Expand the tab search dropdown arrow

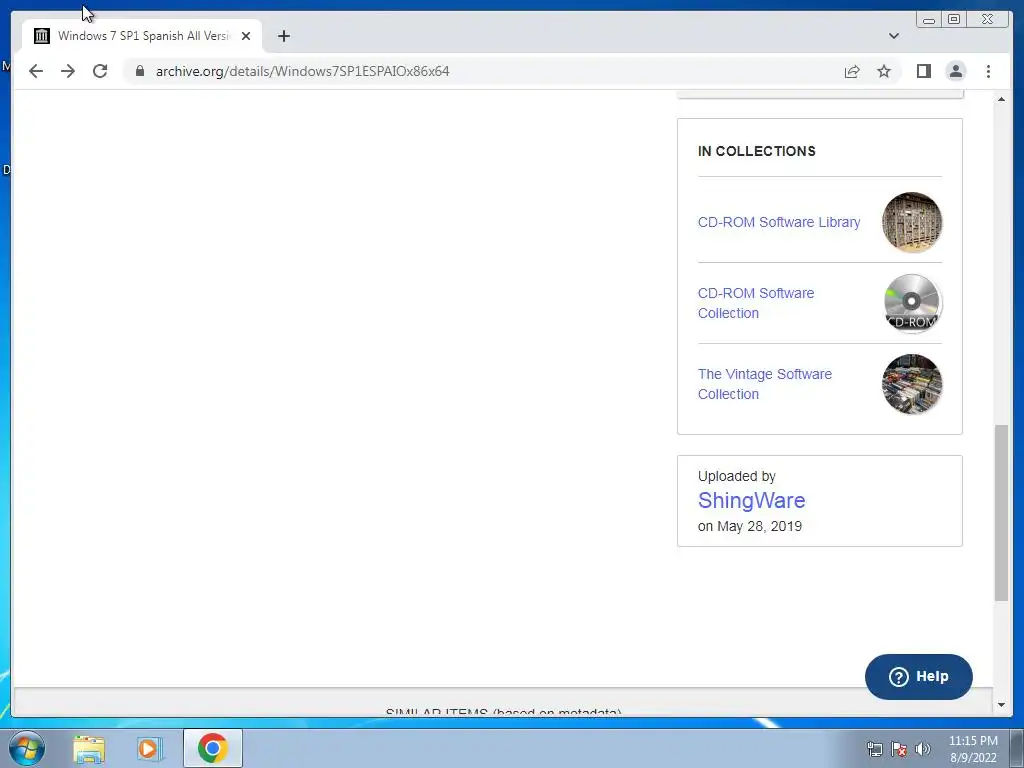pos(894,36)
